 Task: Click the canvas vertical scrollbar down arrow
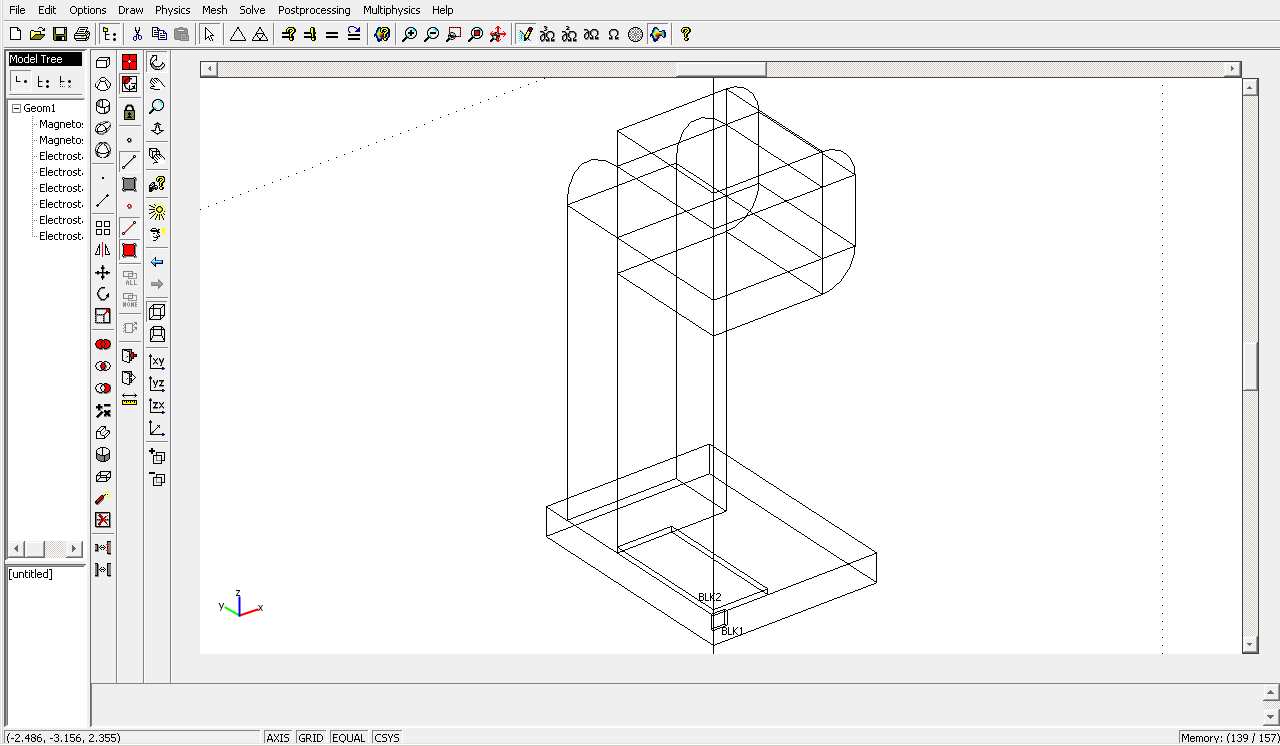(x=1250, y=645)
